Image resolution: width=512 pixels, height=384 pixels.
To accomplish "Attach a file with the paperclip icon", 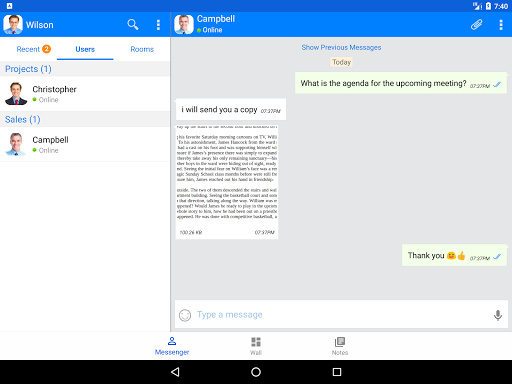I will click(x=476, y=25).
